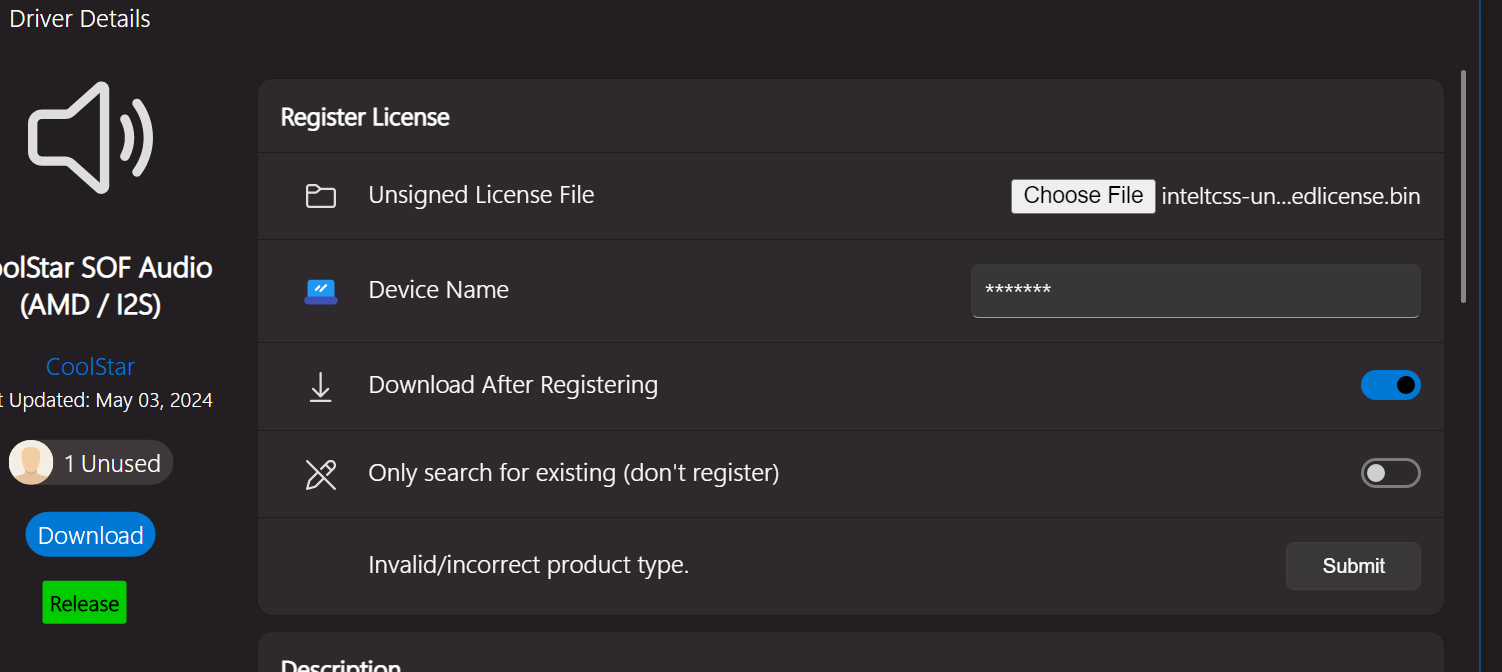Click the large speaker audio icon
The height and width of the screenshot is (672, 1502).
coord(90,138)
